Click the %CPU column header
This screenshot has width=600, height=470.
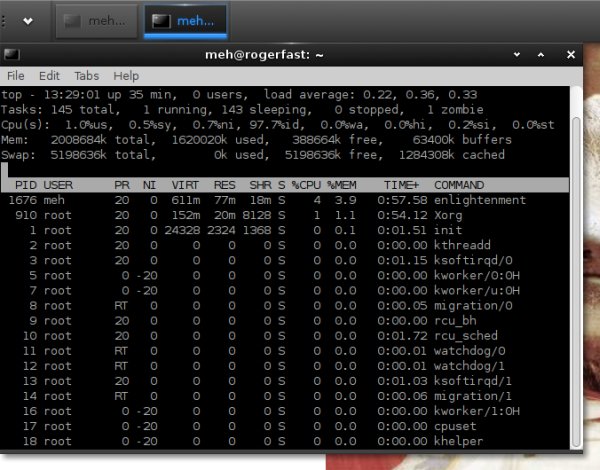click(307, 185)
